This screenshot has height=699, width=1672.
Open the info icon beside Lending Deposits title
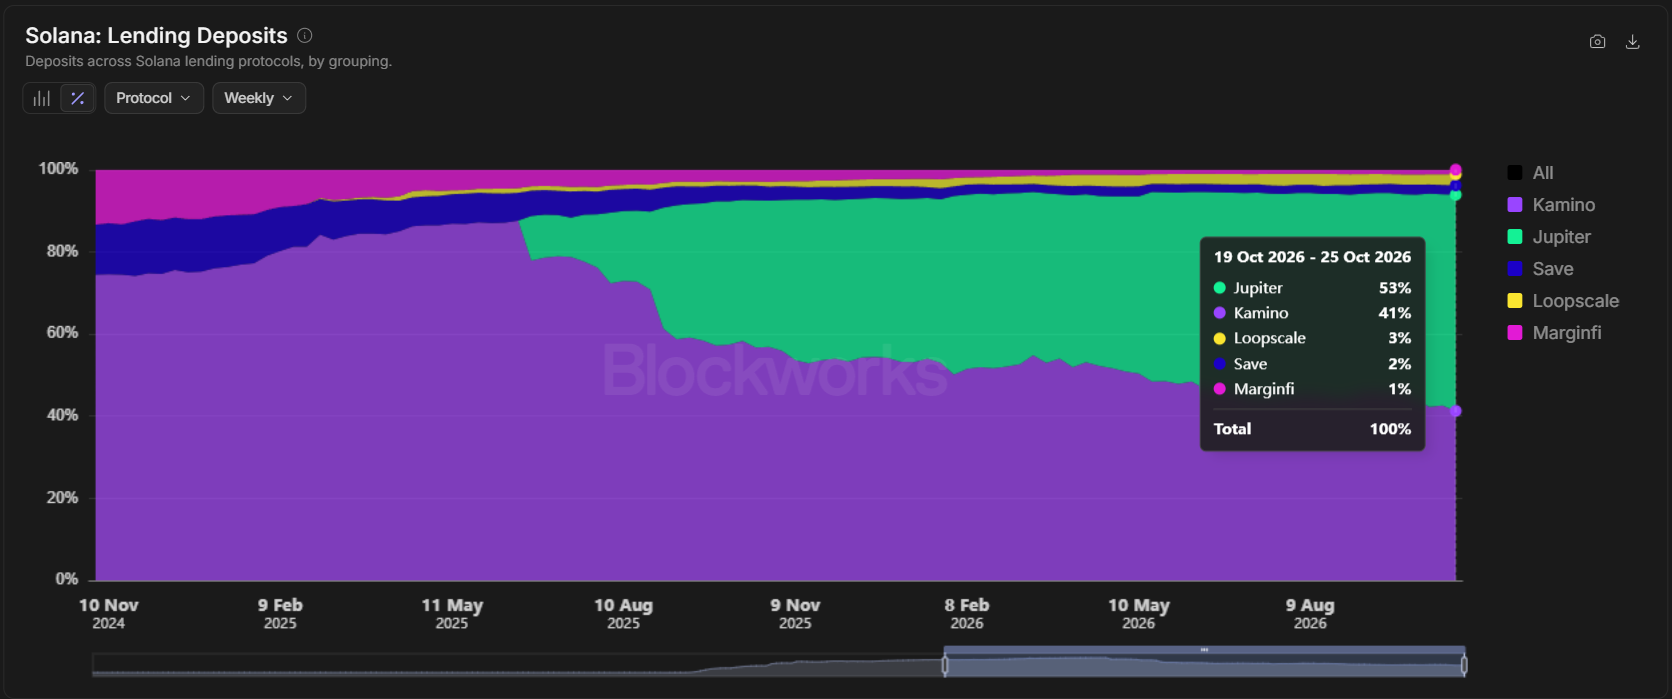click(x=305, y=35)
